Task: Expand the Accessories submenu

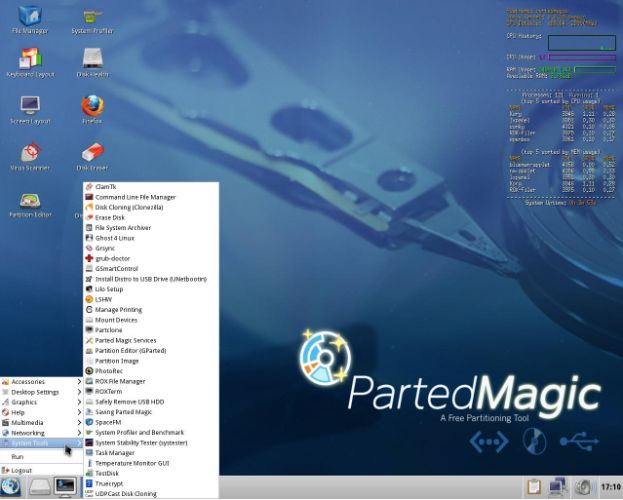Action: pos(41,382)
